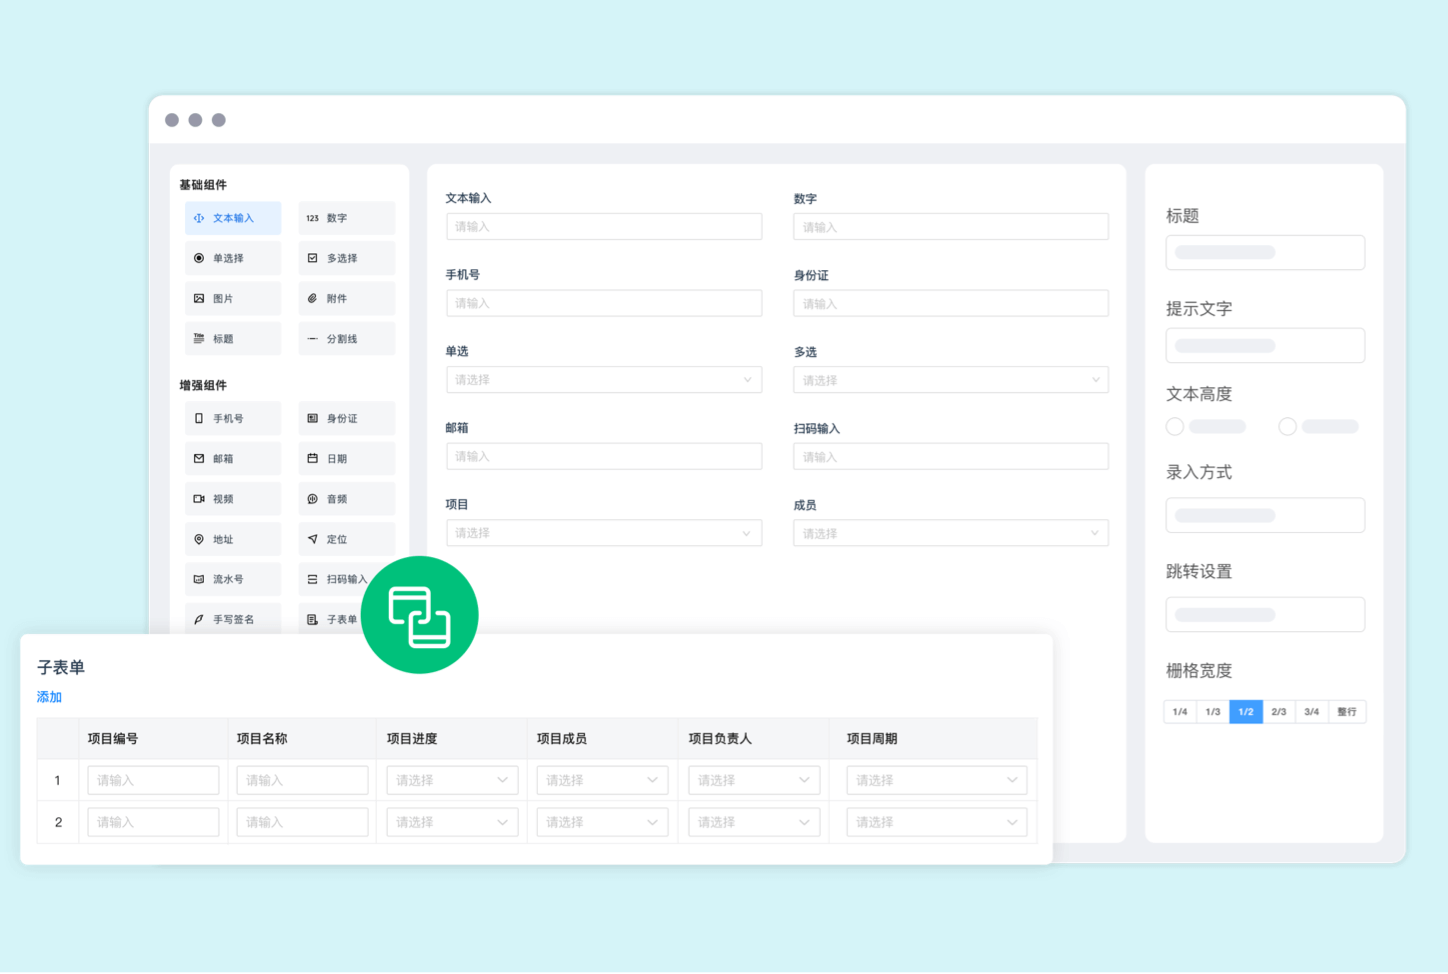
Task: Click the 视频 video component icon
Action: coord(199,499)
